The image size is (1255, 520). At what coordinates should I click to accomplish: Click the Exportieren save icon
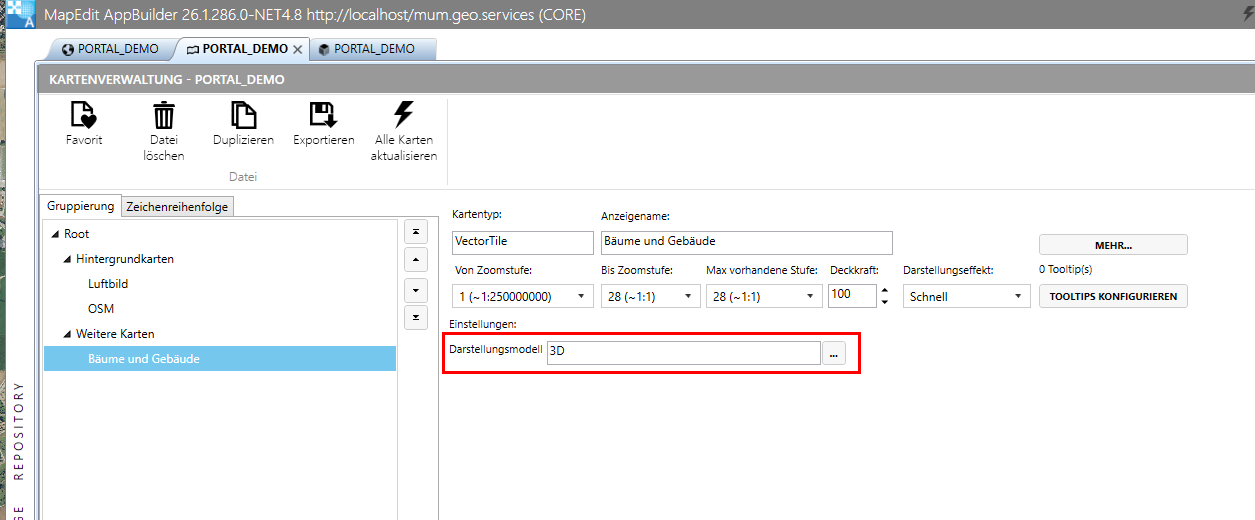click(323, 115)
